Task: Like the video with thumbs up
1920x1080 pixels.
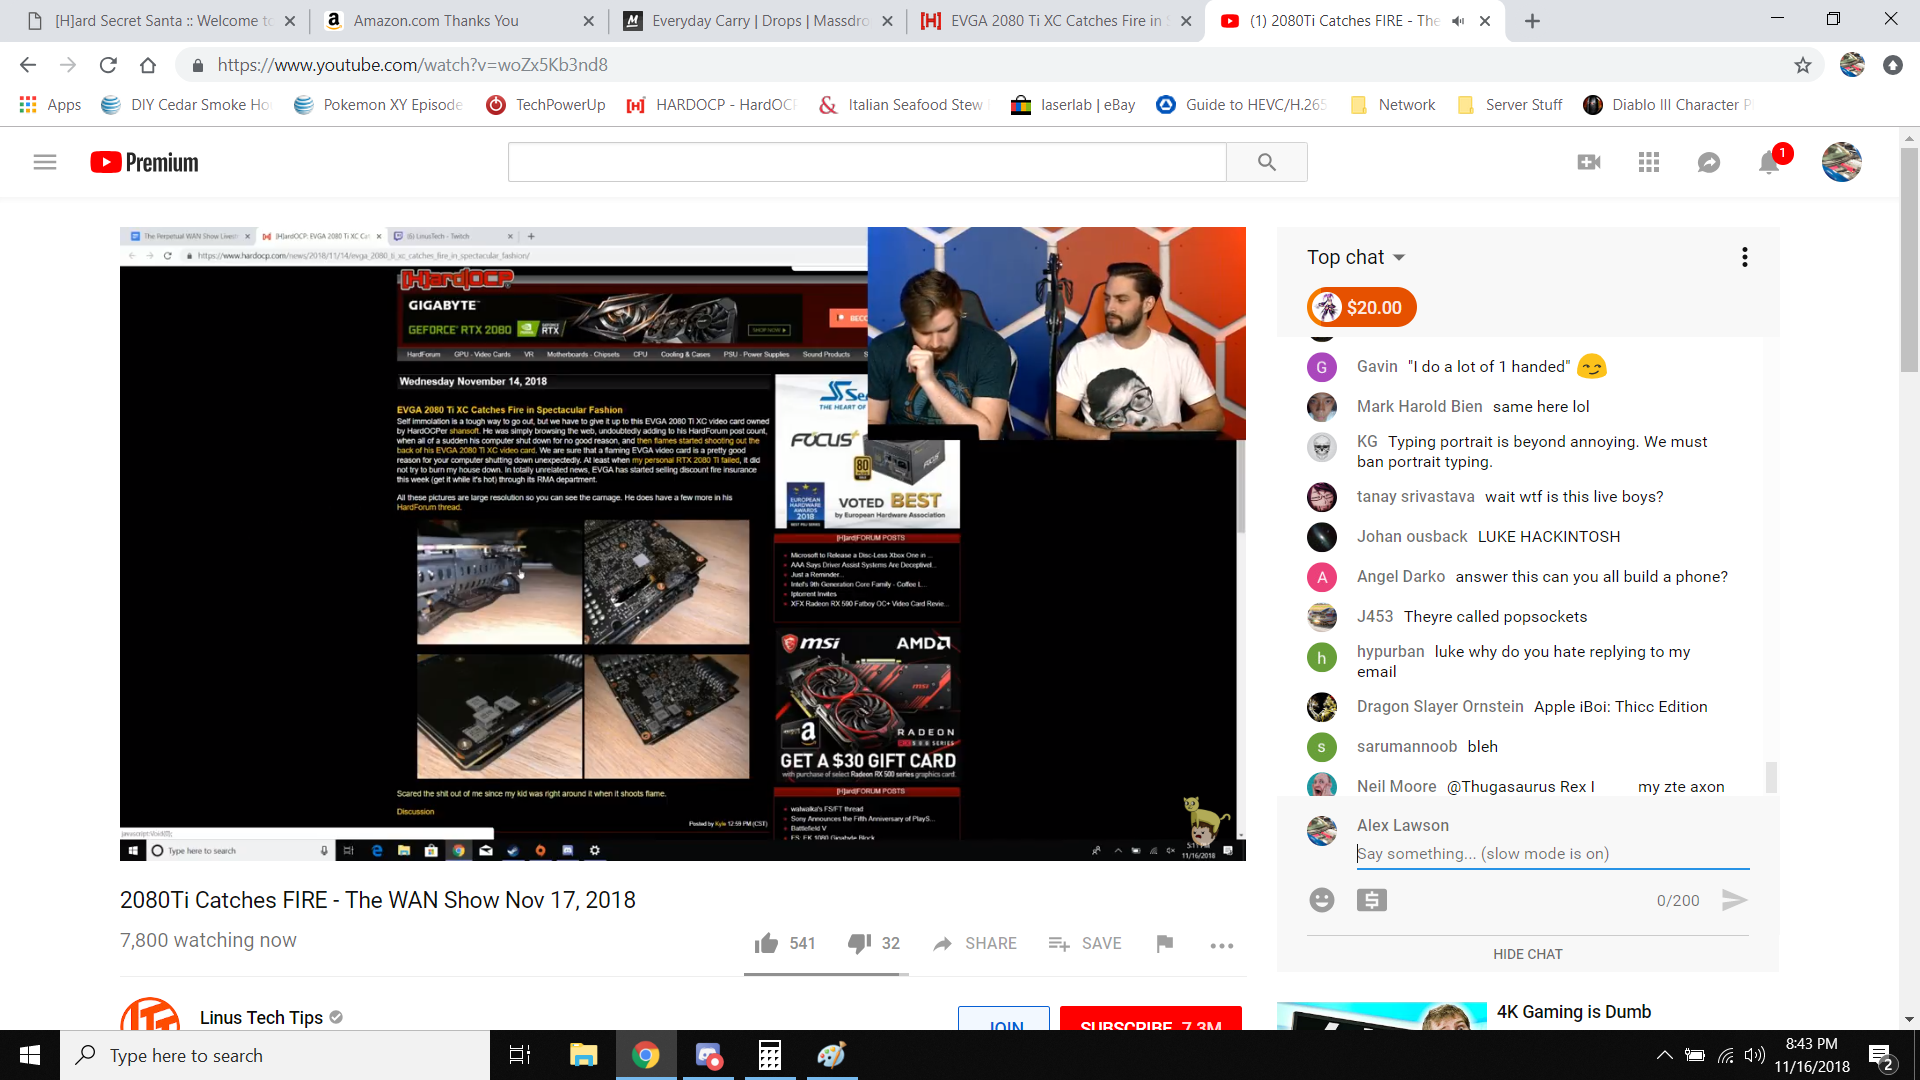Action: tap(767, 943)
